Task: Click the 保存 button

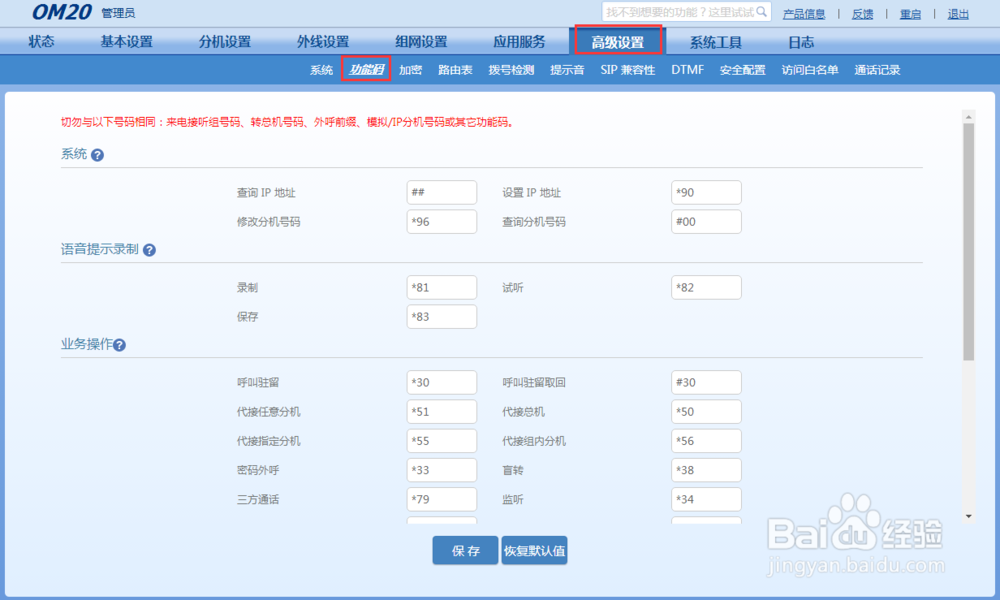Action: tap(464, 550)
